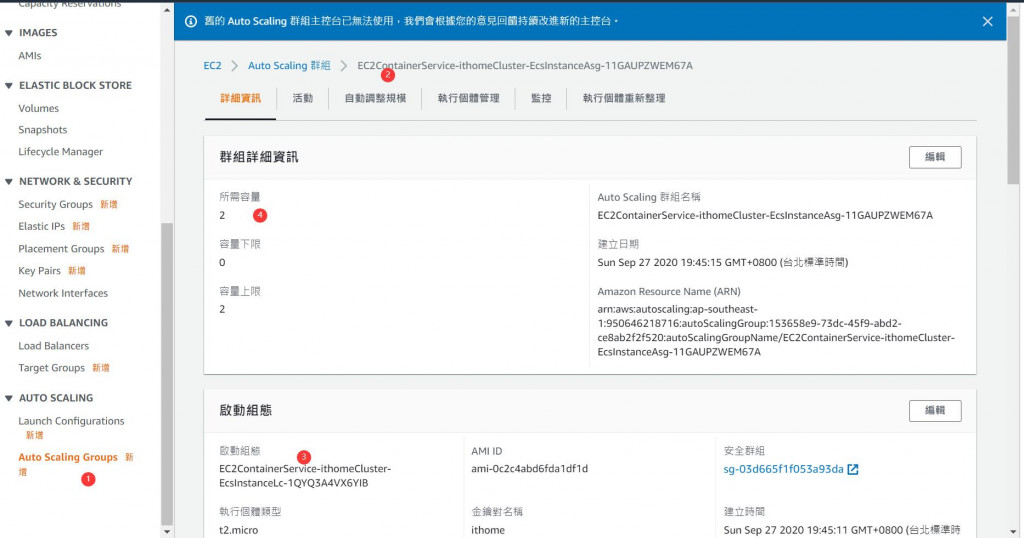Image resolution: width=1024 pixels, height=538 pixels.
Task: Click sidebar scroll down arrow
Action: [167, 531]
